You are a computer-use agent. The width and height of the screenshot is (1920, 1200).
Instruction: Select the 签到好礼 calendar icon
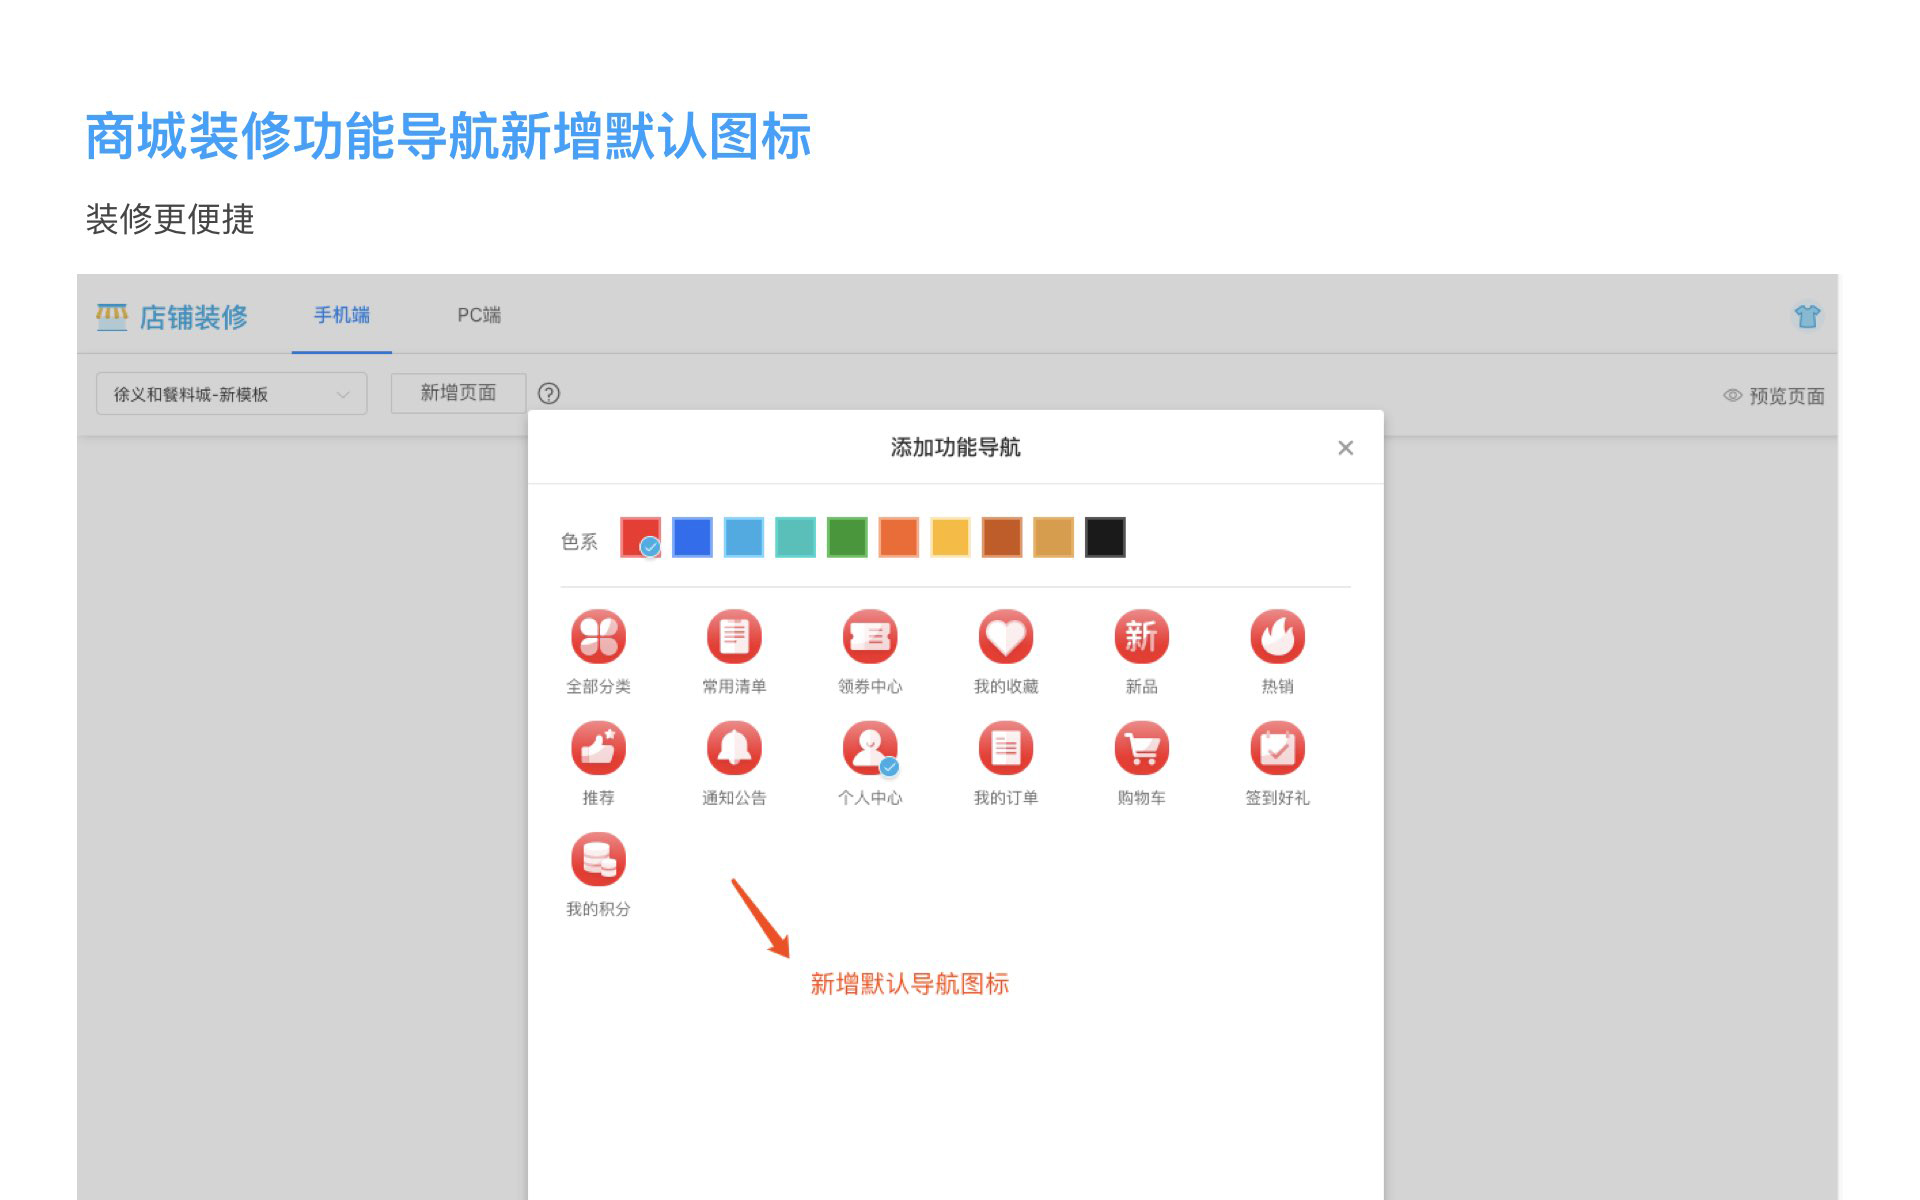[1277, 748]
